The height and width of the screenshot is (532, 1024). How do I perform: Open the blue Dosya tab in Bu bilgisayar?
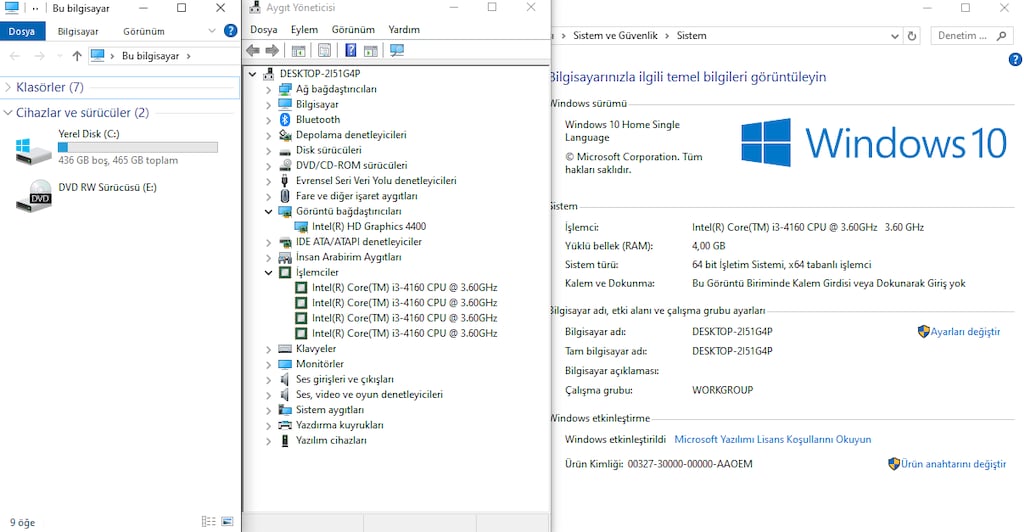[22, 31]
